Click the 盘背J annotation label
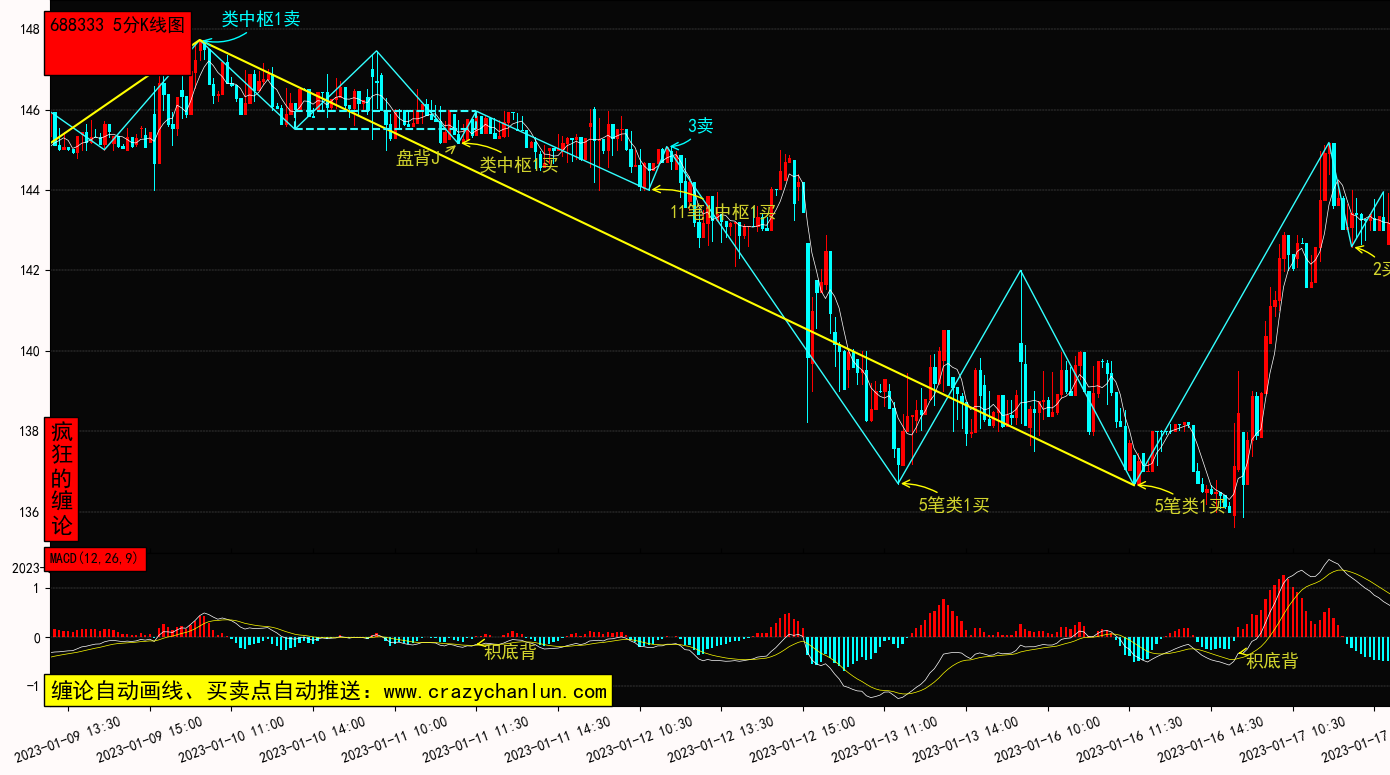 pyautogui.click(x=418, y=158)
